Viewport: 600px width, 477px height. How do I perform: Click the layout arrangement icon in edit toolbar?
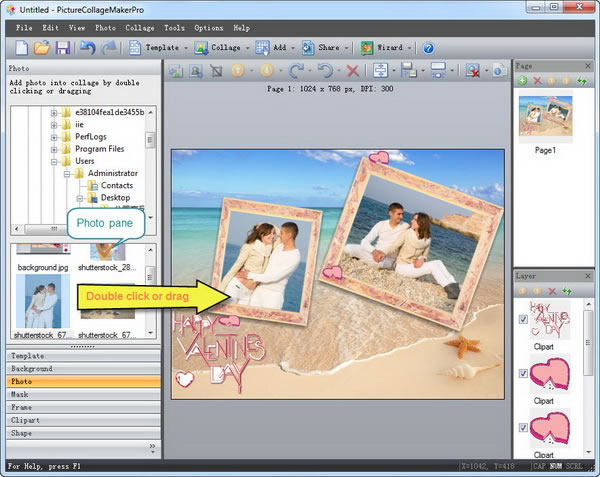tap(409, 71)
